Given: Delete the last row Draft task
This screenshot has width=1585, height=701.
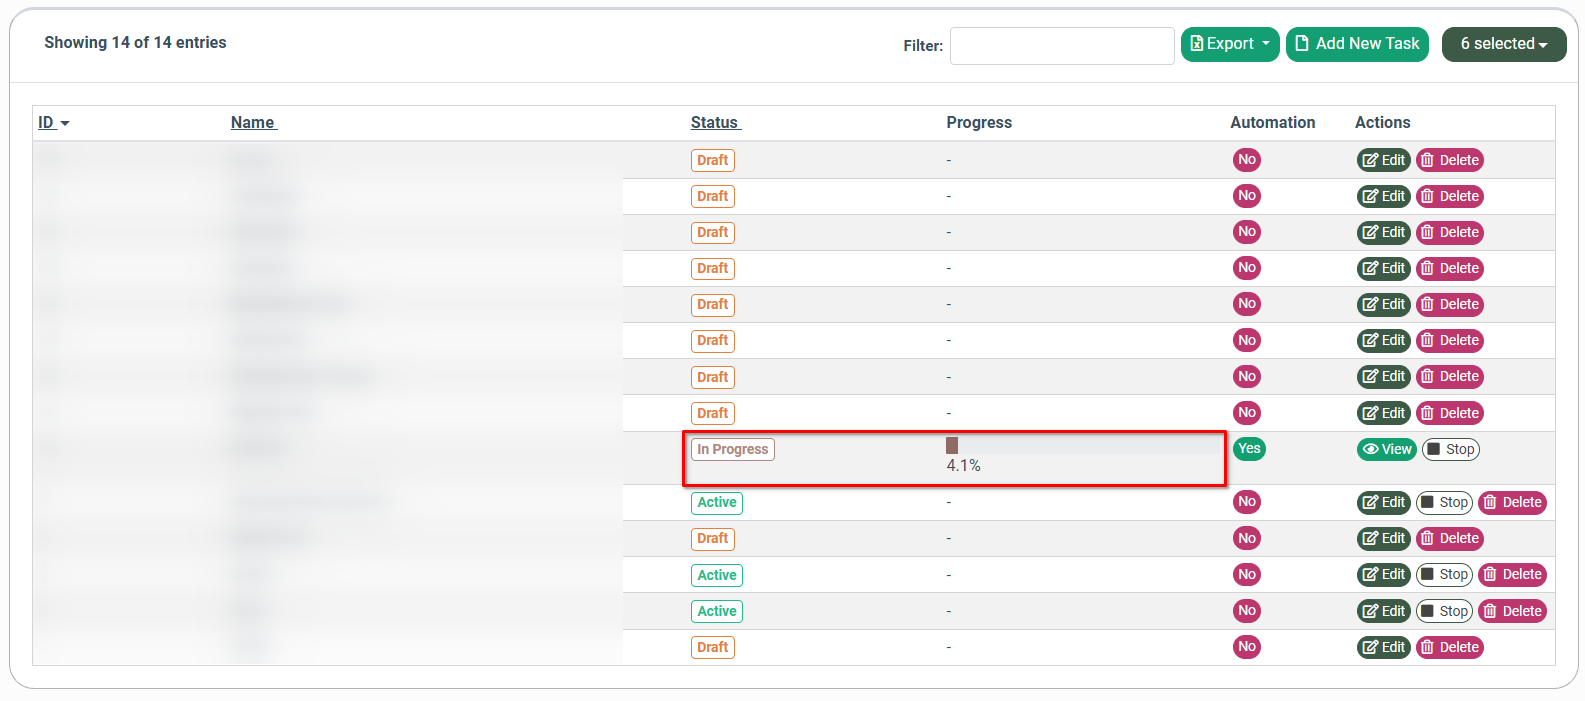Looking at the screenshot, I should click(x=1449, y=647).
